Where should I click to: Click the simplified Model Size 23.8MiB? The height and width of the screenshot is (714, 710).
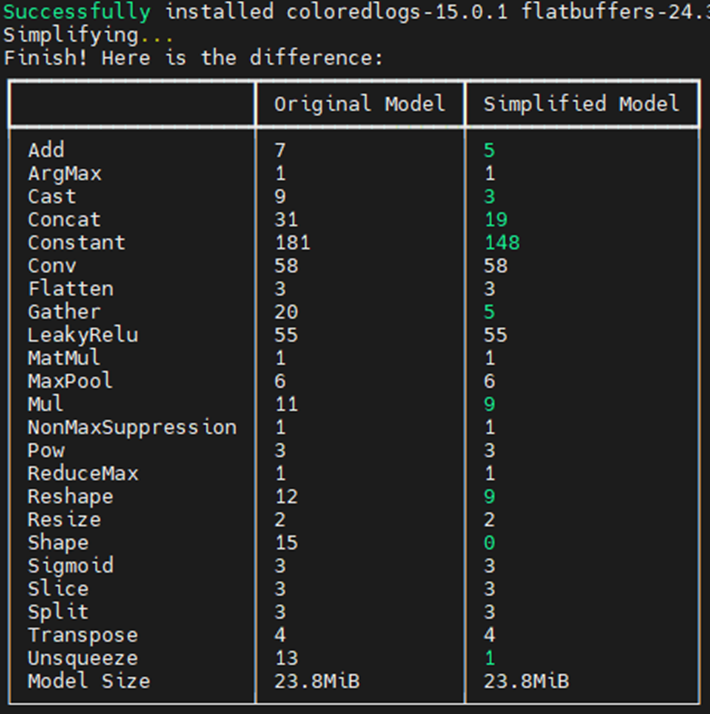tap(526, 682)
